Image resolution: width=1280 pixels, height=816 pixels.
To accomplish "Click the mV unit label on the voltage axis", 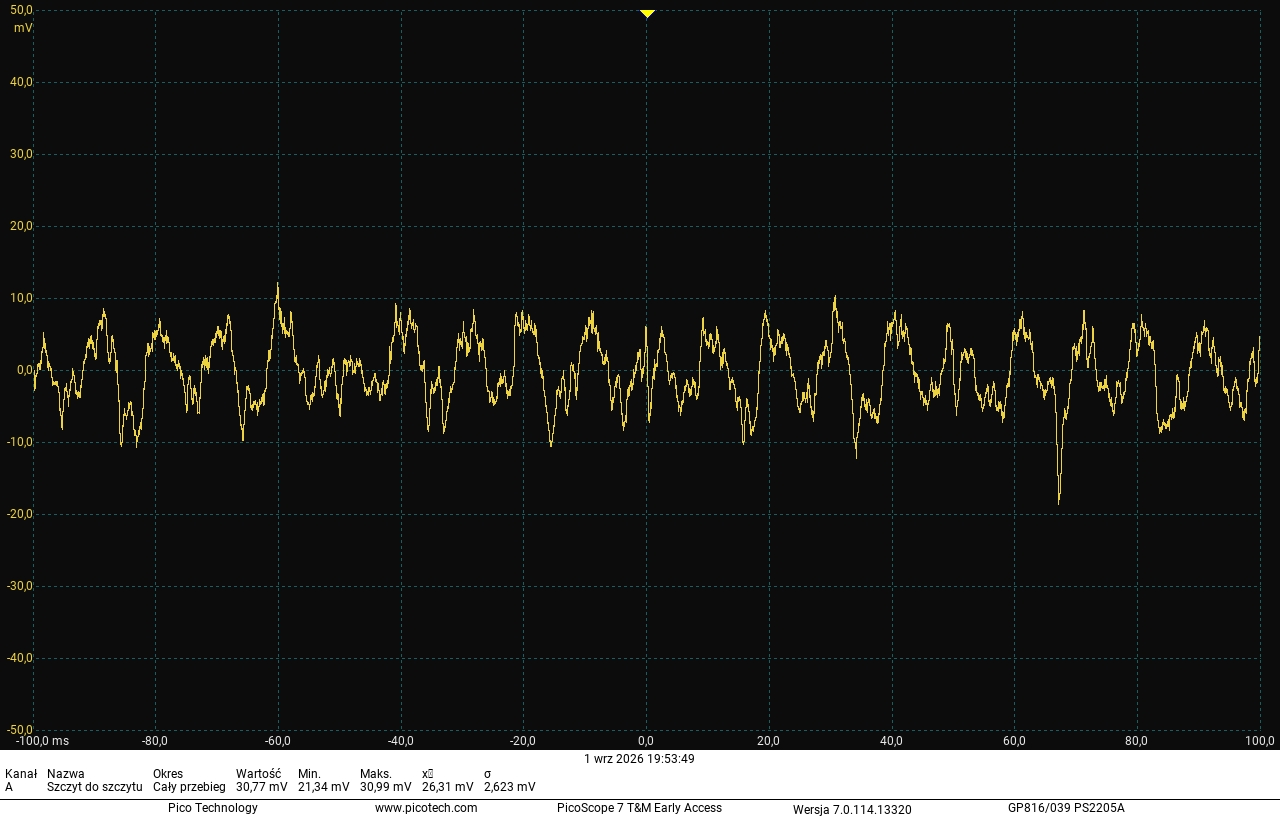I will pyautogui.click(x=22, y=28).
